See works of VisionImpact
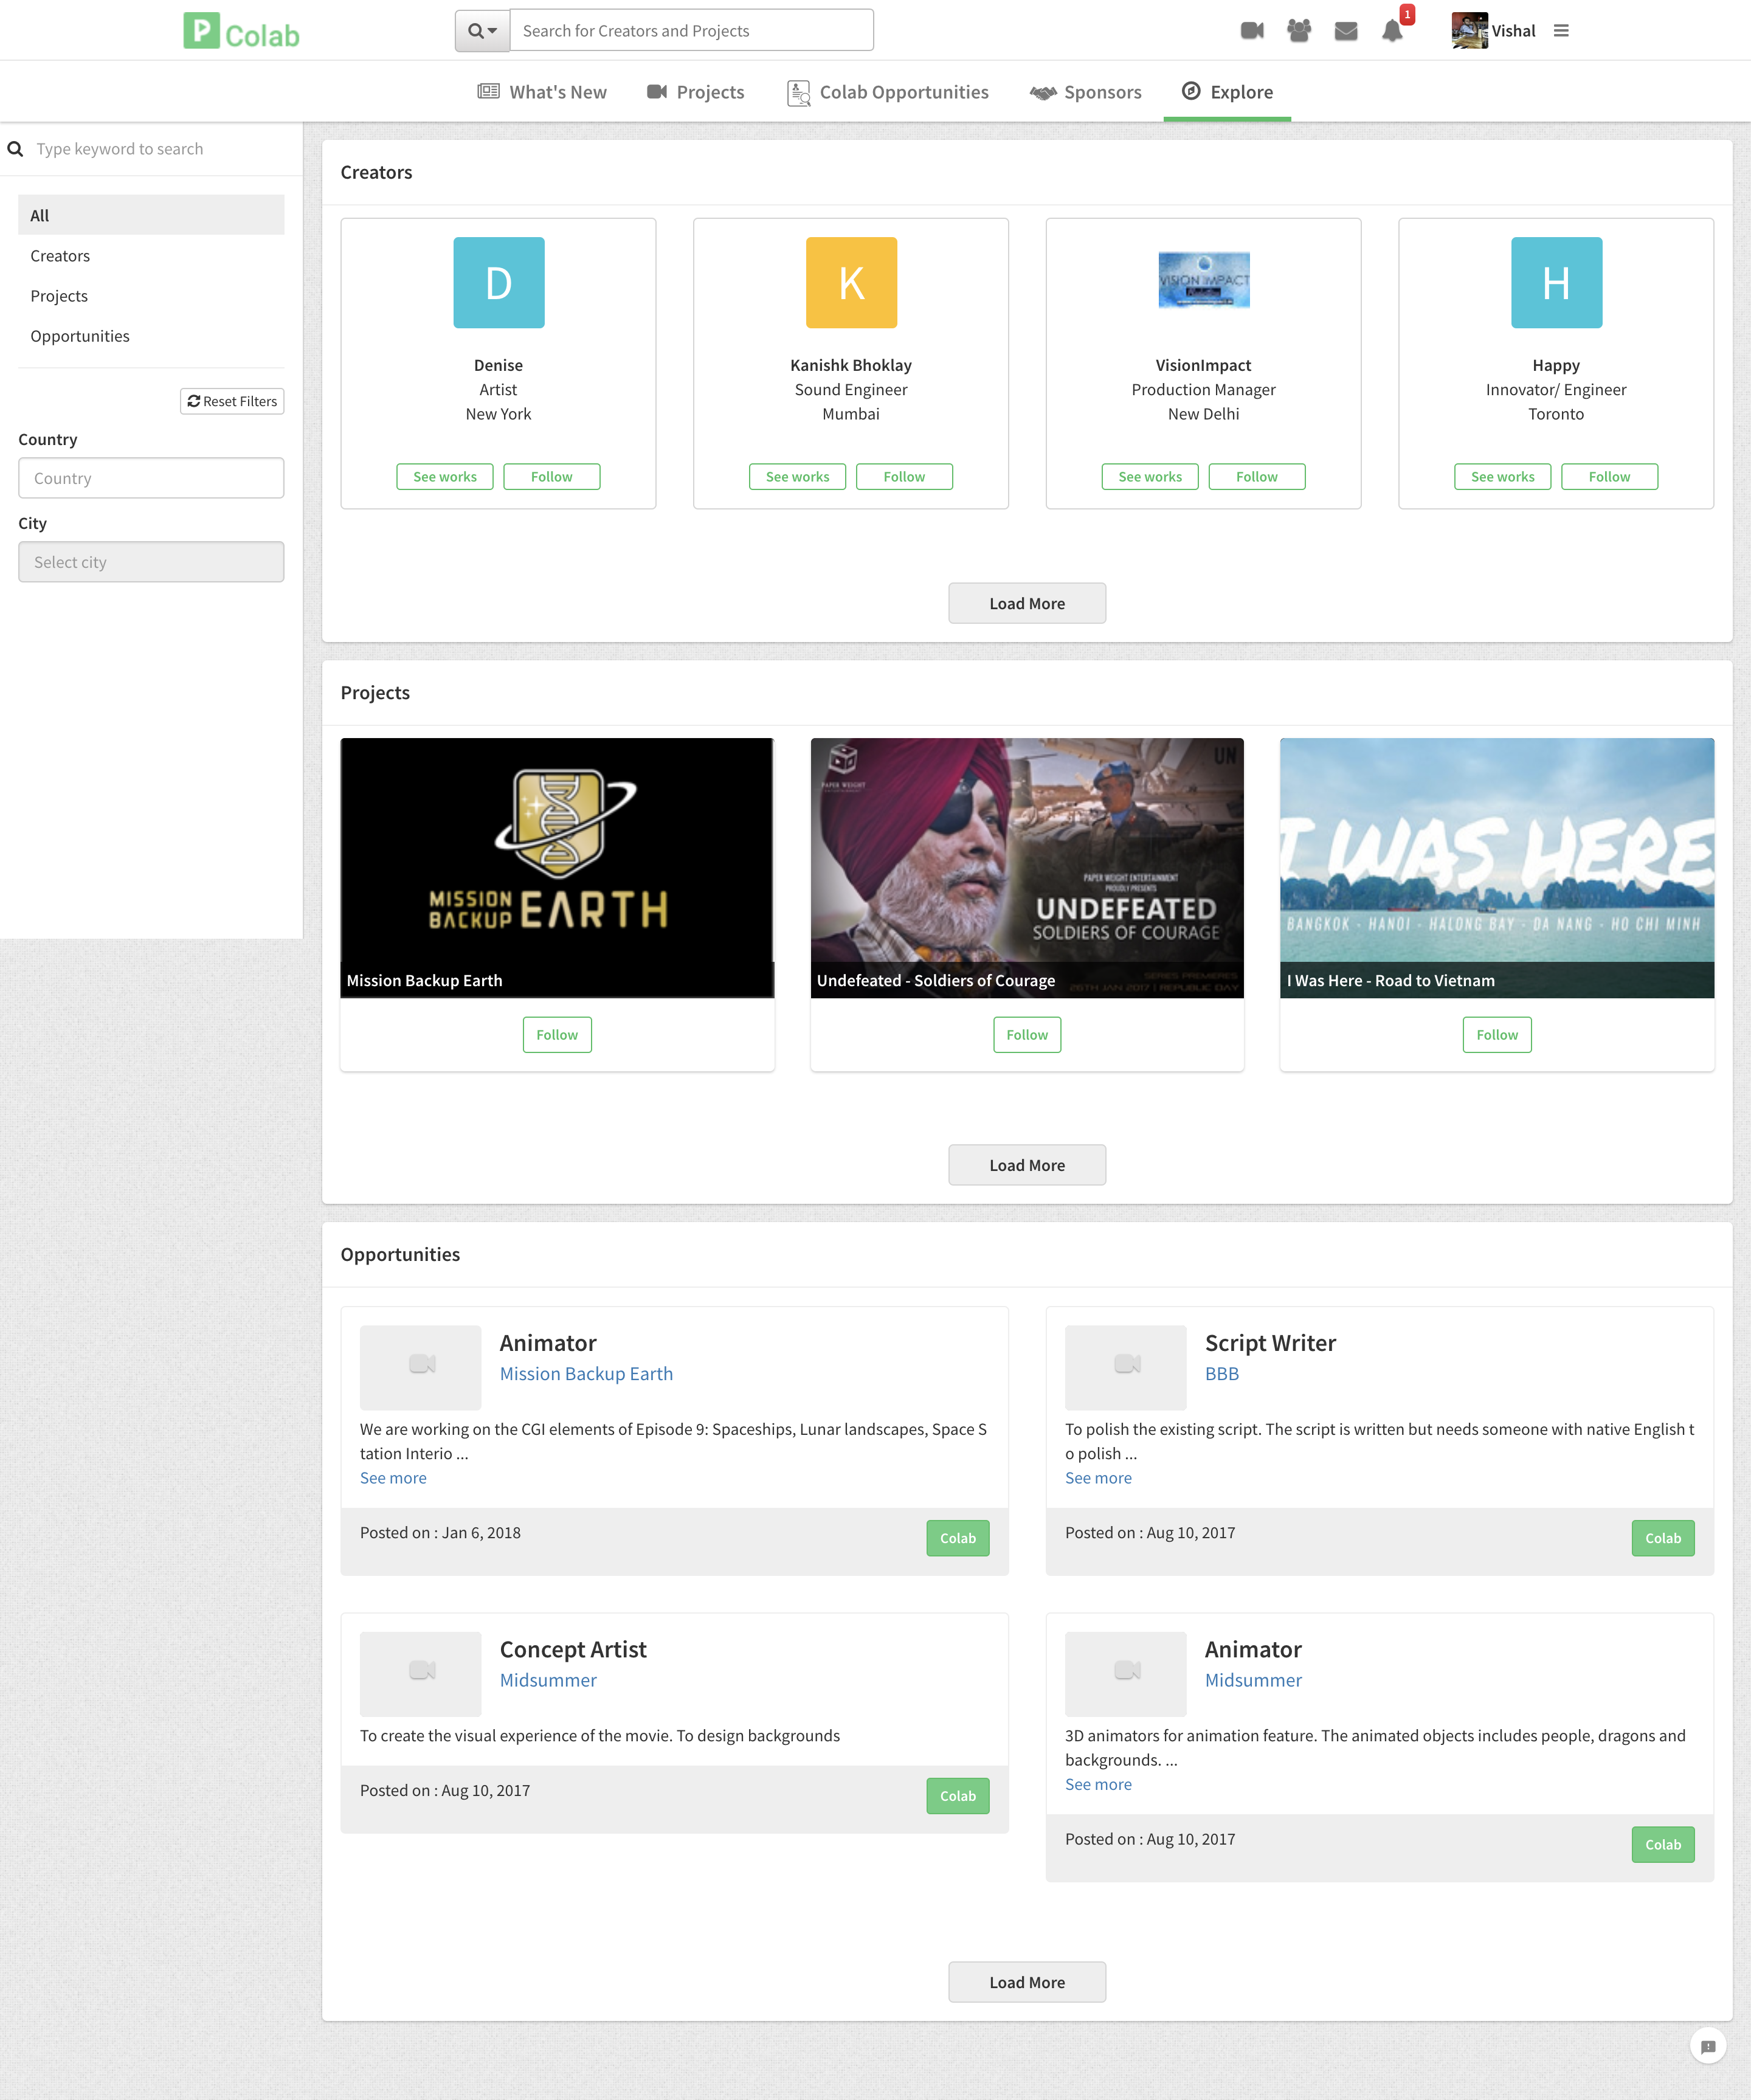Image resolution: width=1751 pixels, height=2100 pixels. [1149, 476]
